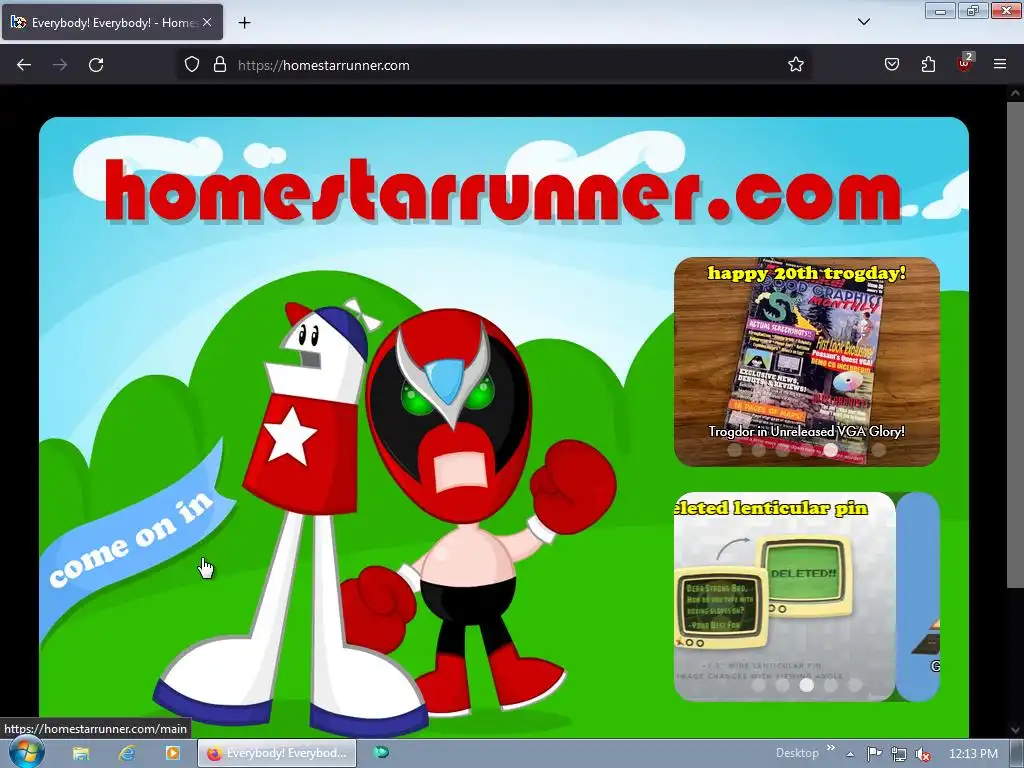Select third dot of trogday carousel
1024x768 pixels.
tap(782, 450)
